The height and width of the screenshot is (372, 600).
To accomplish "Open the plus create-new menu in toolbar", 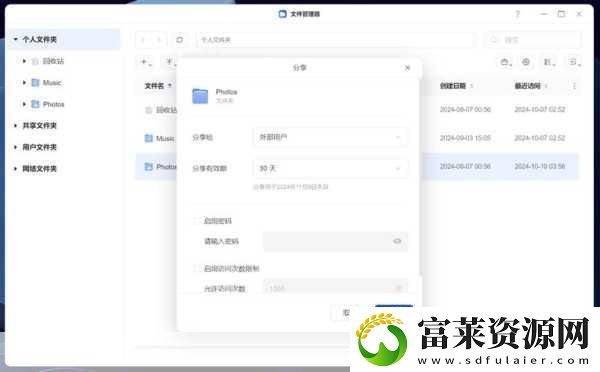I will [146, 62].
